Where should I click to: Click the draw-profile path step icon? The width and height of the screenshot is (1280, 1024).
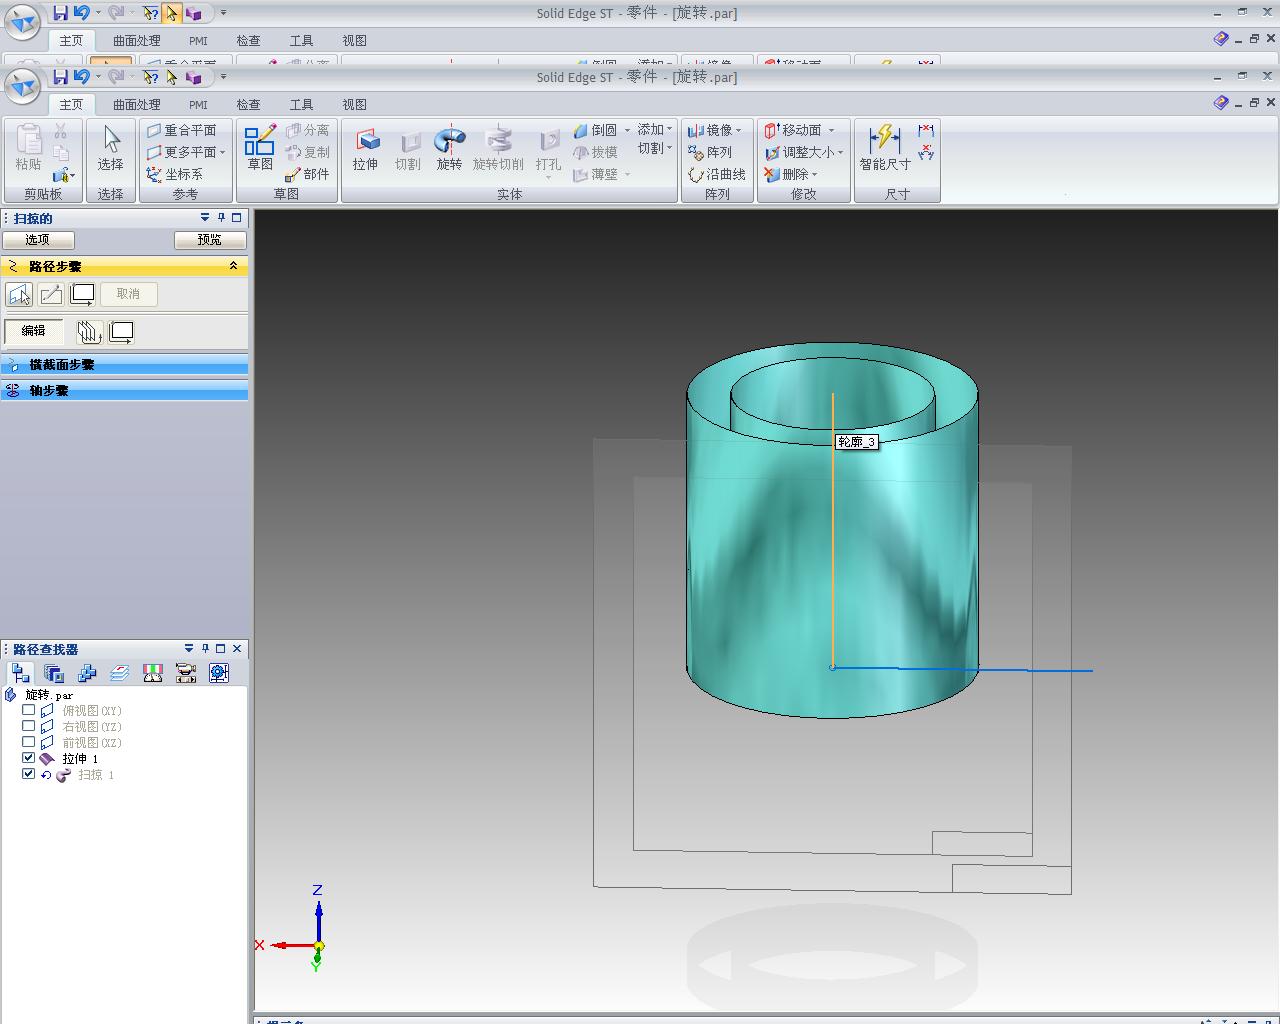(x=51, y=294)
